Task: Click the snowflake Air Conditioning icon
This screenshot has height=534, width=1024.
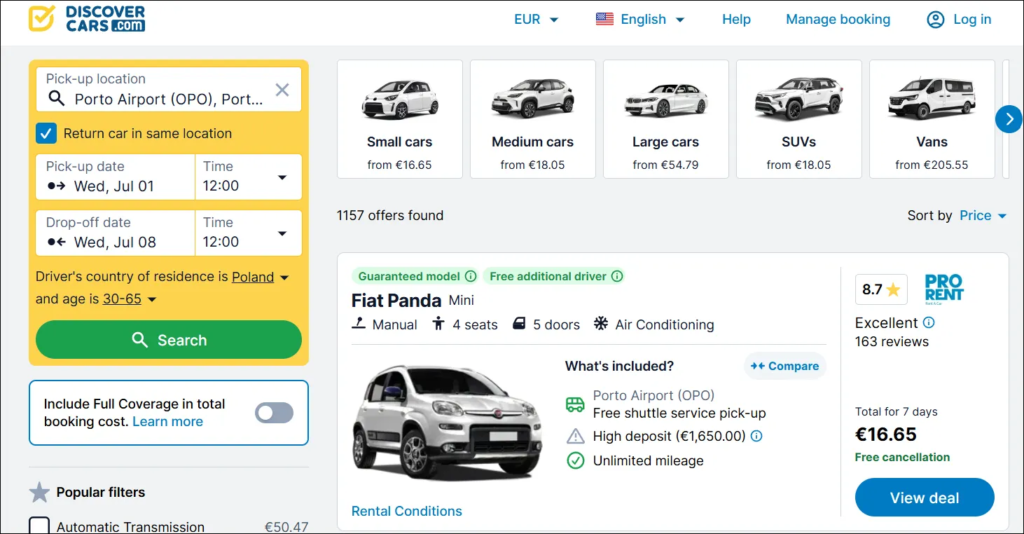Action: (601, 324)
